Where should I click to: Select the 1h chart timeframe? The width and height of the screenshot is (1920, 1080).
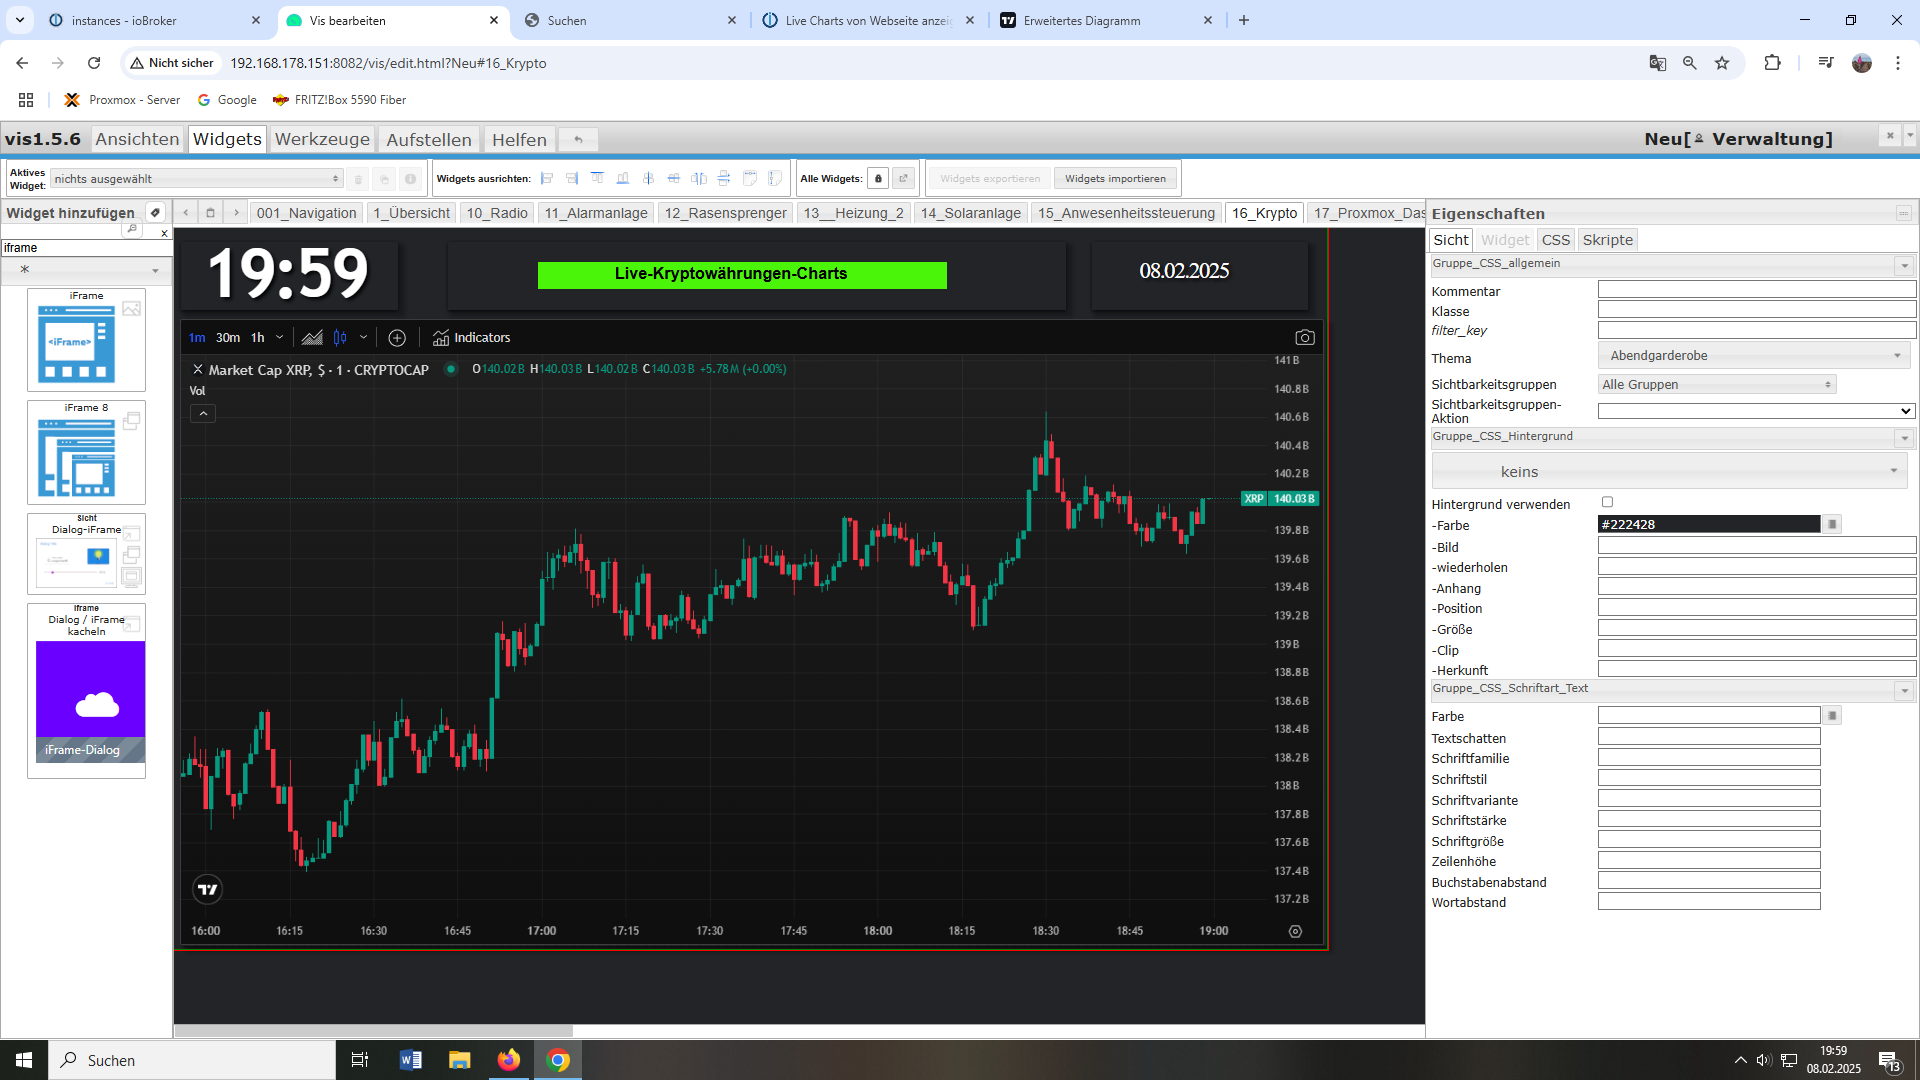(258, 338)
